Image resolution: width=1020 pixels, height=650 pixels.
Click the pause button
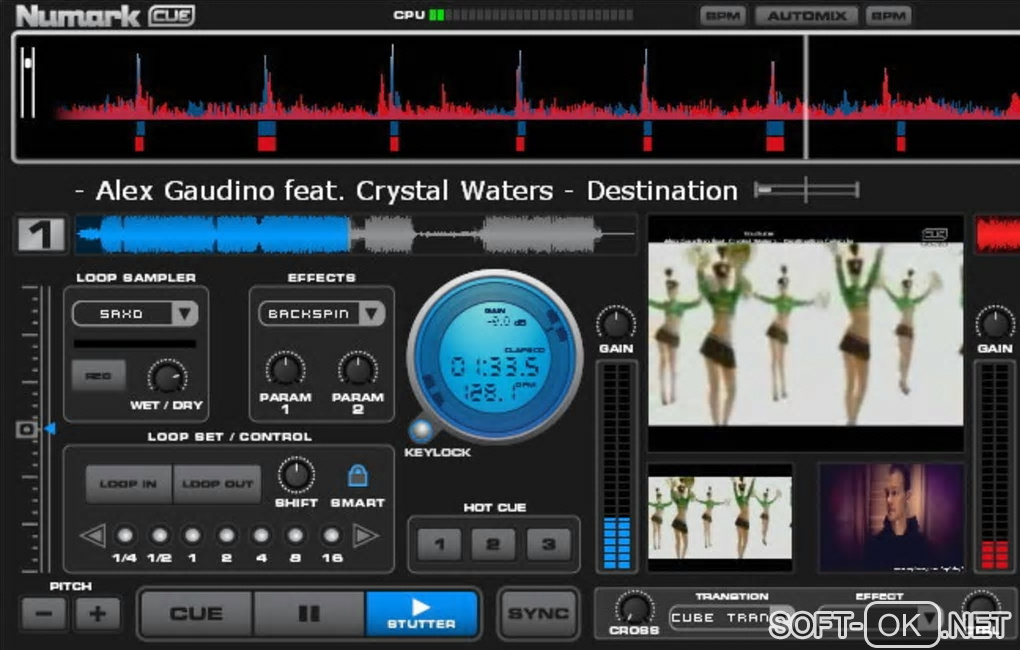pos(309,614)
